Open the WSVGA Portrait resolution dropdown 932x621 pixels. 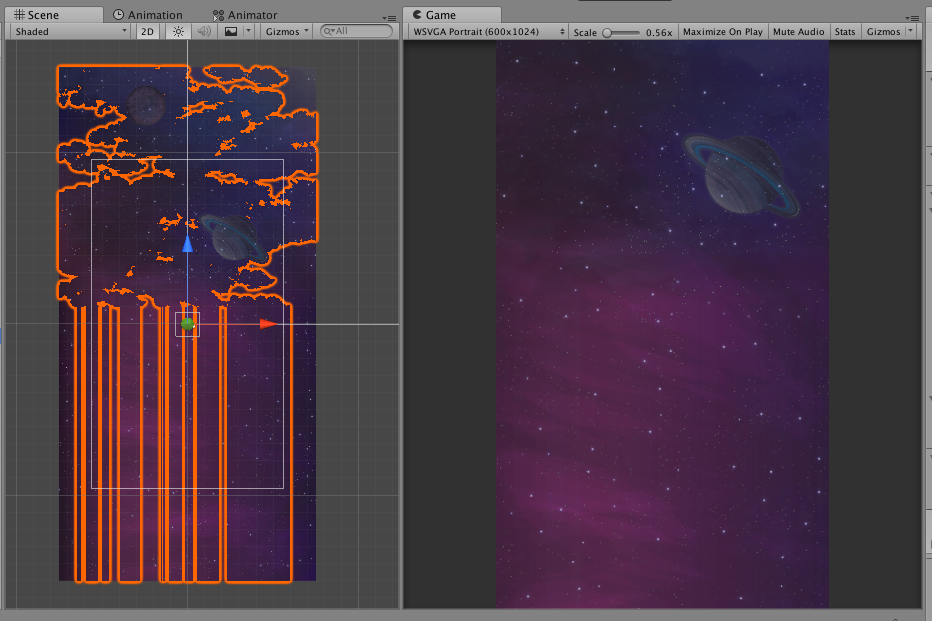pyautogui.click(x=484, y=31)
